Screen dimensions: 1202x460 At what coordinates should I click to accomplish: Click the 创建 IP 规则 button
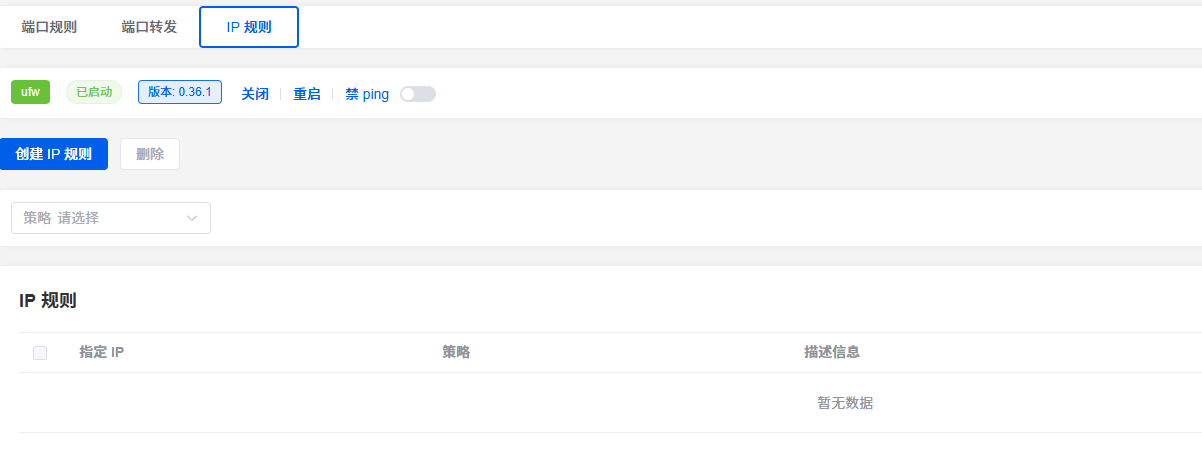point(54,154)
